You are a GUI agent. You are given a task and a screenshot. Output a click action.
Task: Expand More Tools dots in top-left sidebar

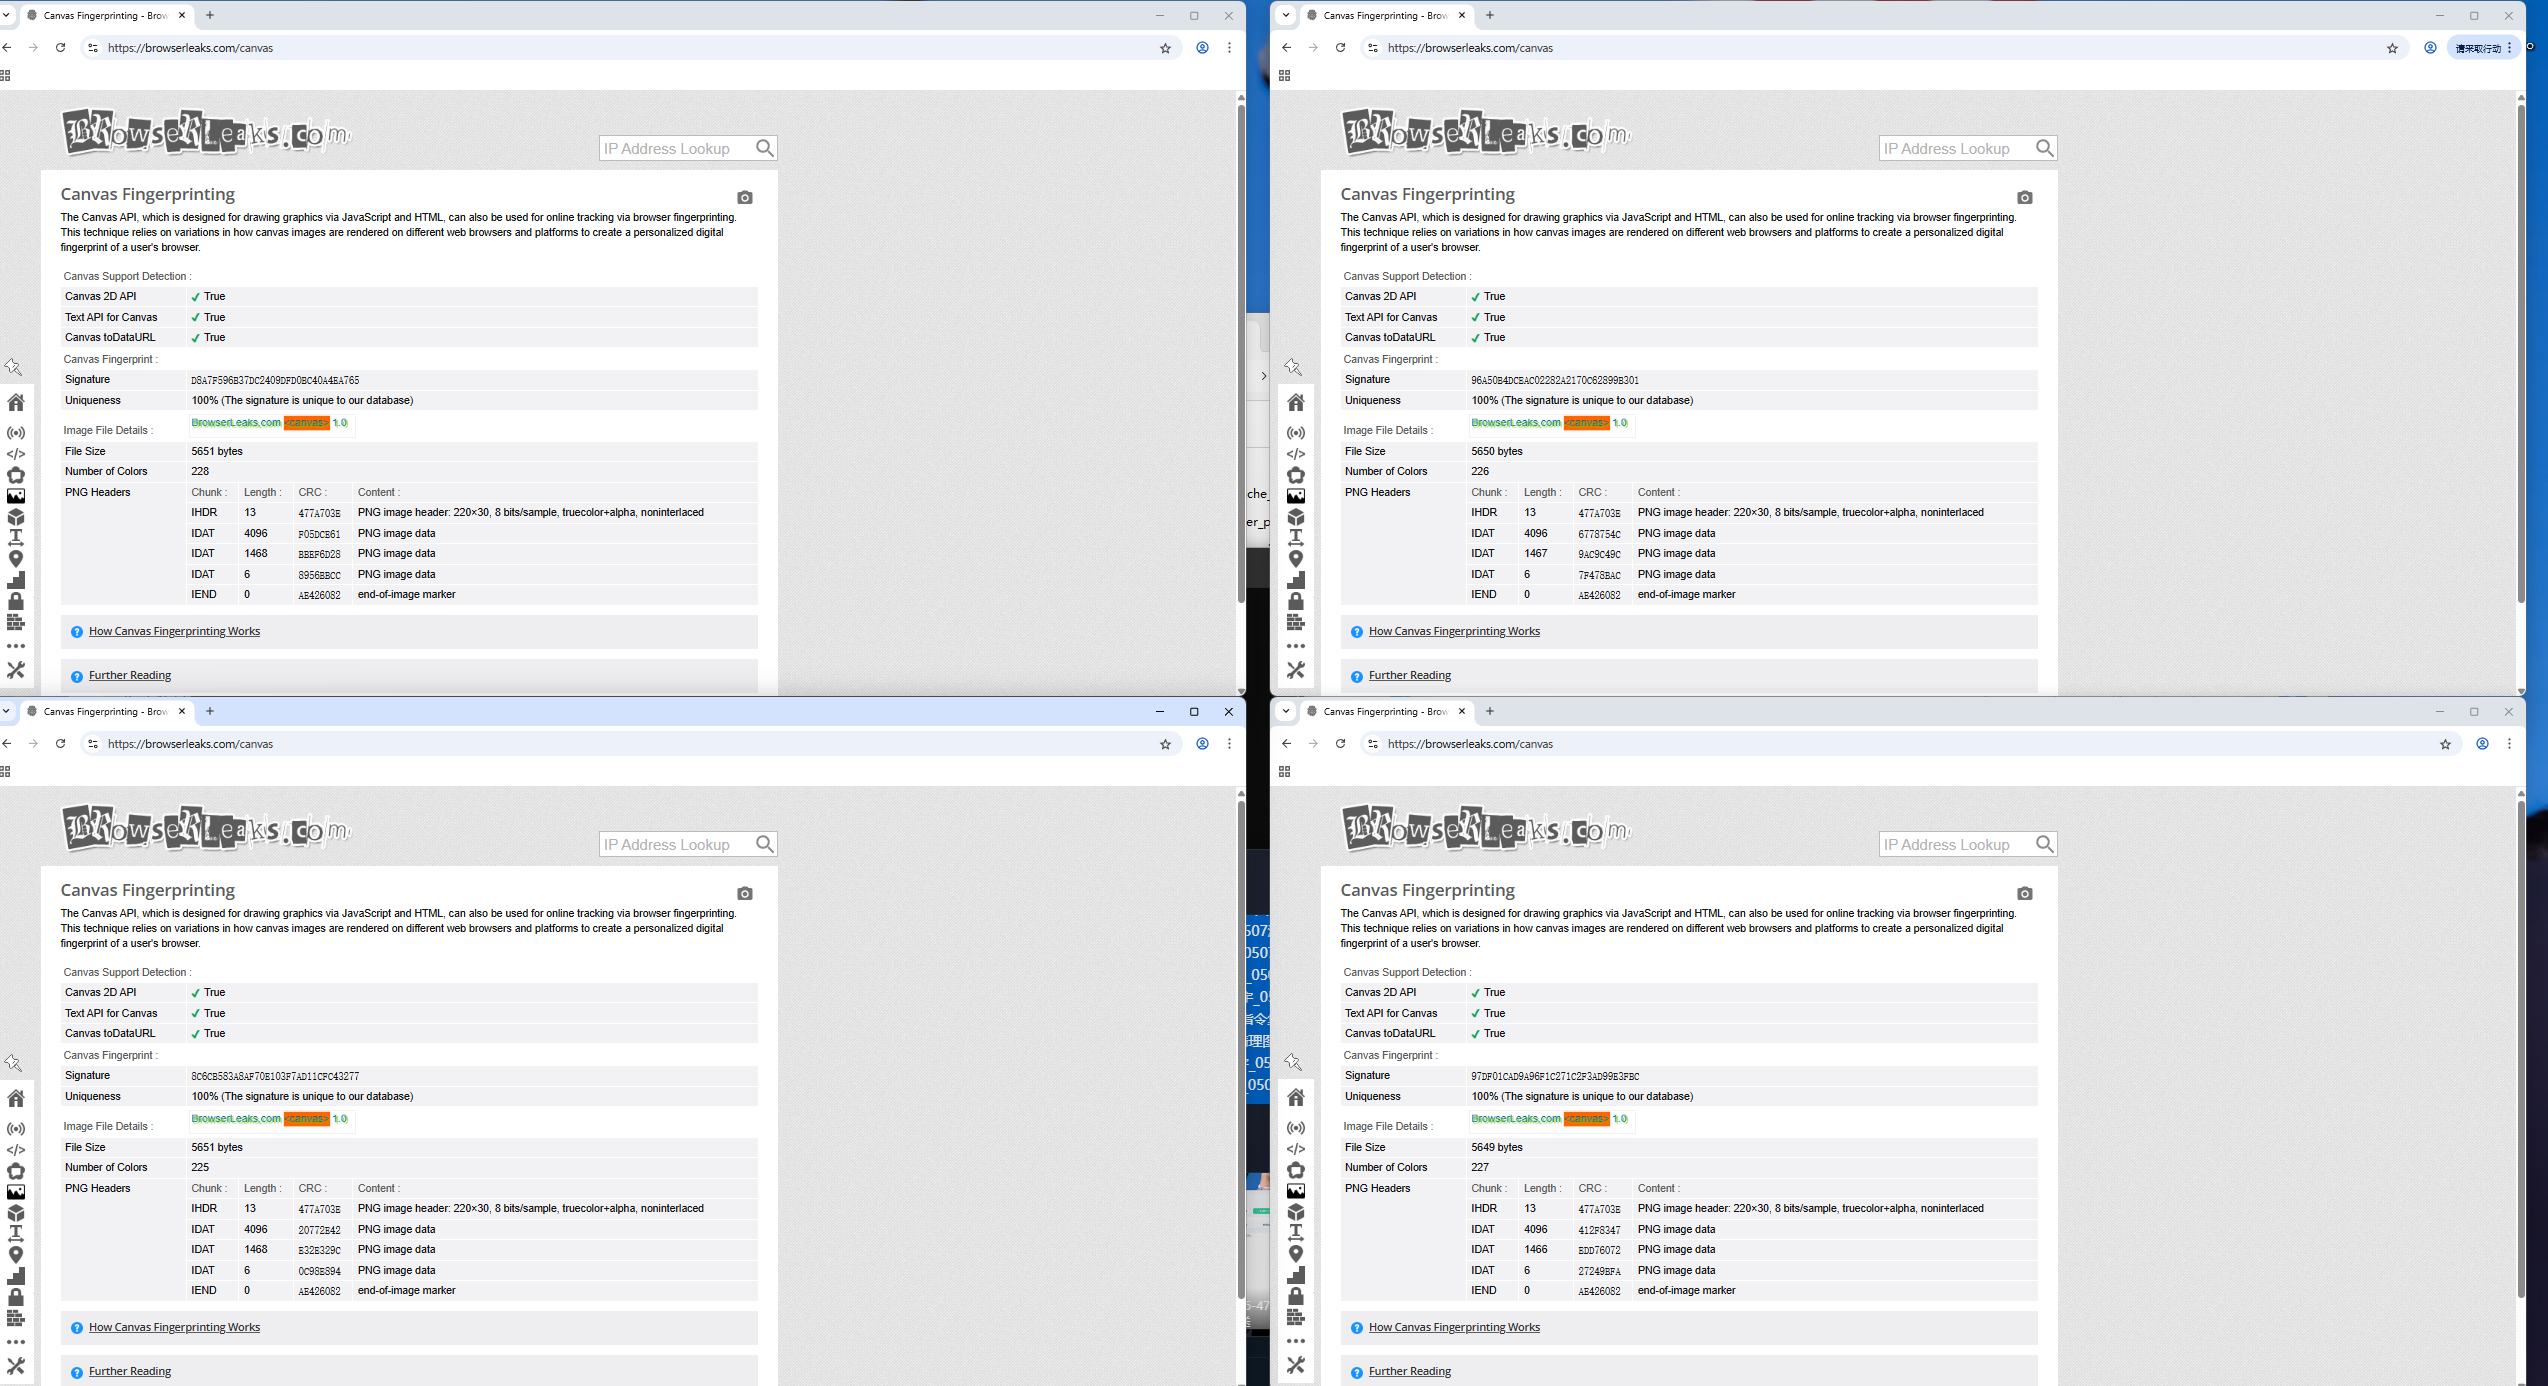point(16,646)
